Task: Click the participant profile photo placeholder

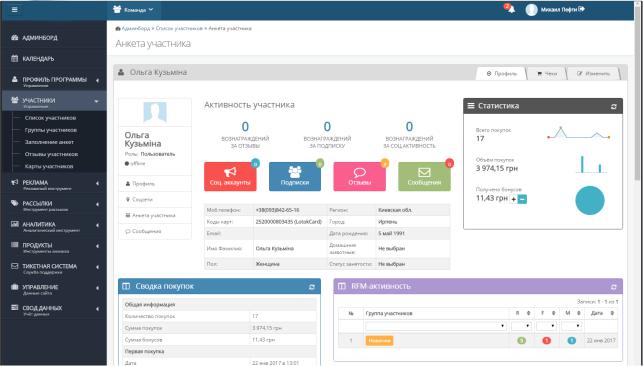Action: click(155, 111)
